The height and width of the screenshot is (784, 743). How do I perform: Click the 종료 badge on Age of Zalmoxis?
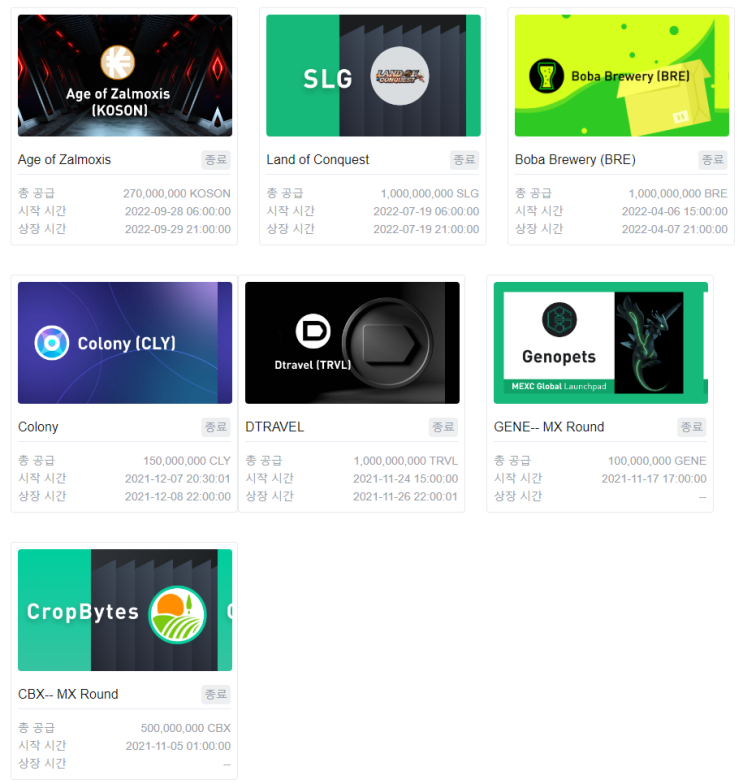[216, 160]
